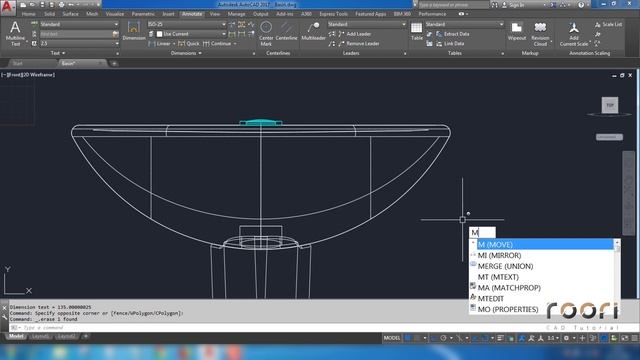Select the Revision Cloud tool

coord(540,34)
